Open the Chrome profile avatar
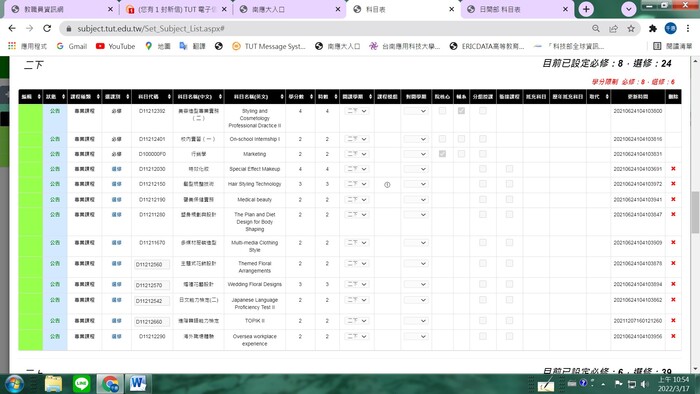 pos(671,29)
